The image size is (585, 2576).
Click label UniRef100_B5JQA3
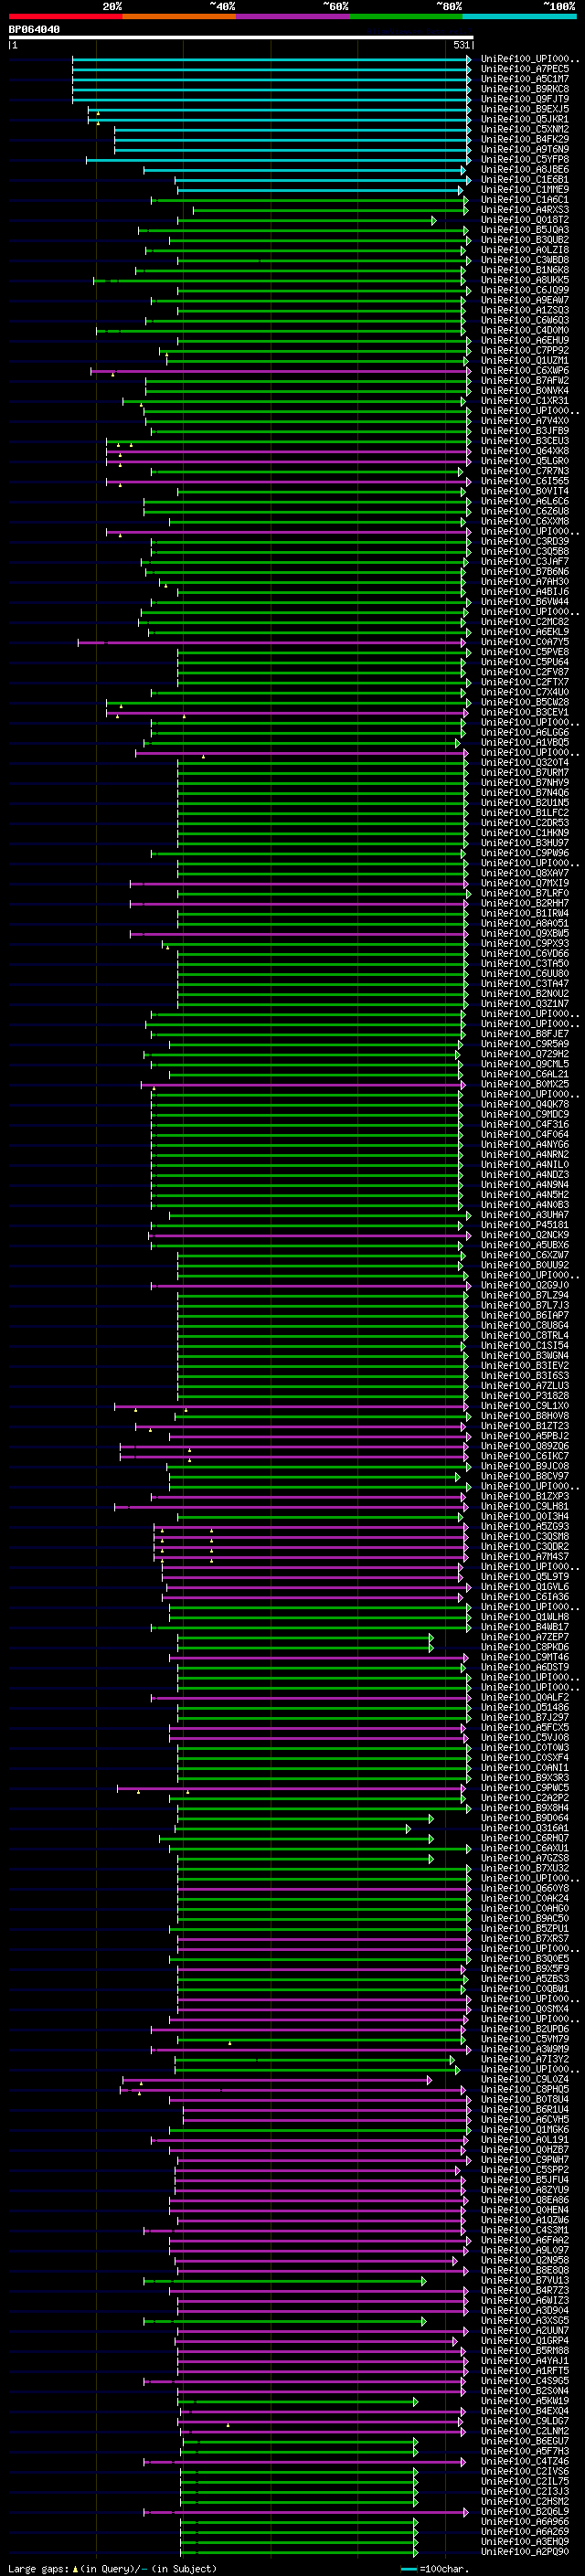click(525, 230)
